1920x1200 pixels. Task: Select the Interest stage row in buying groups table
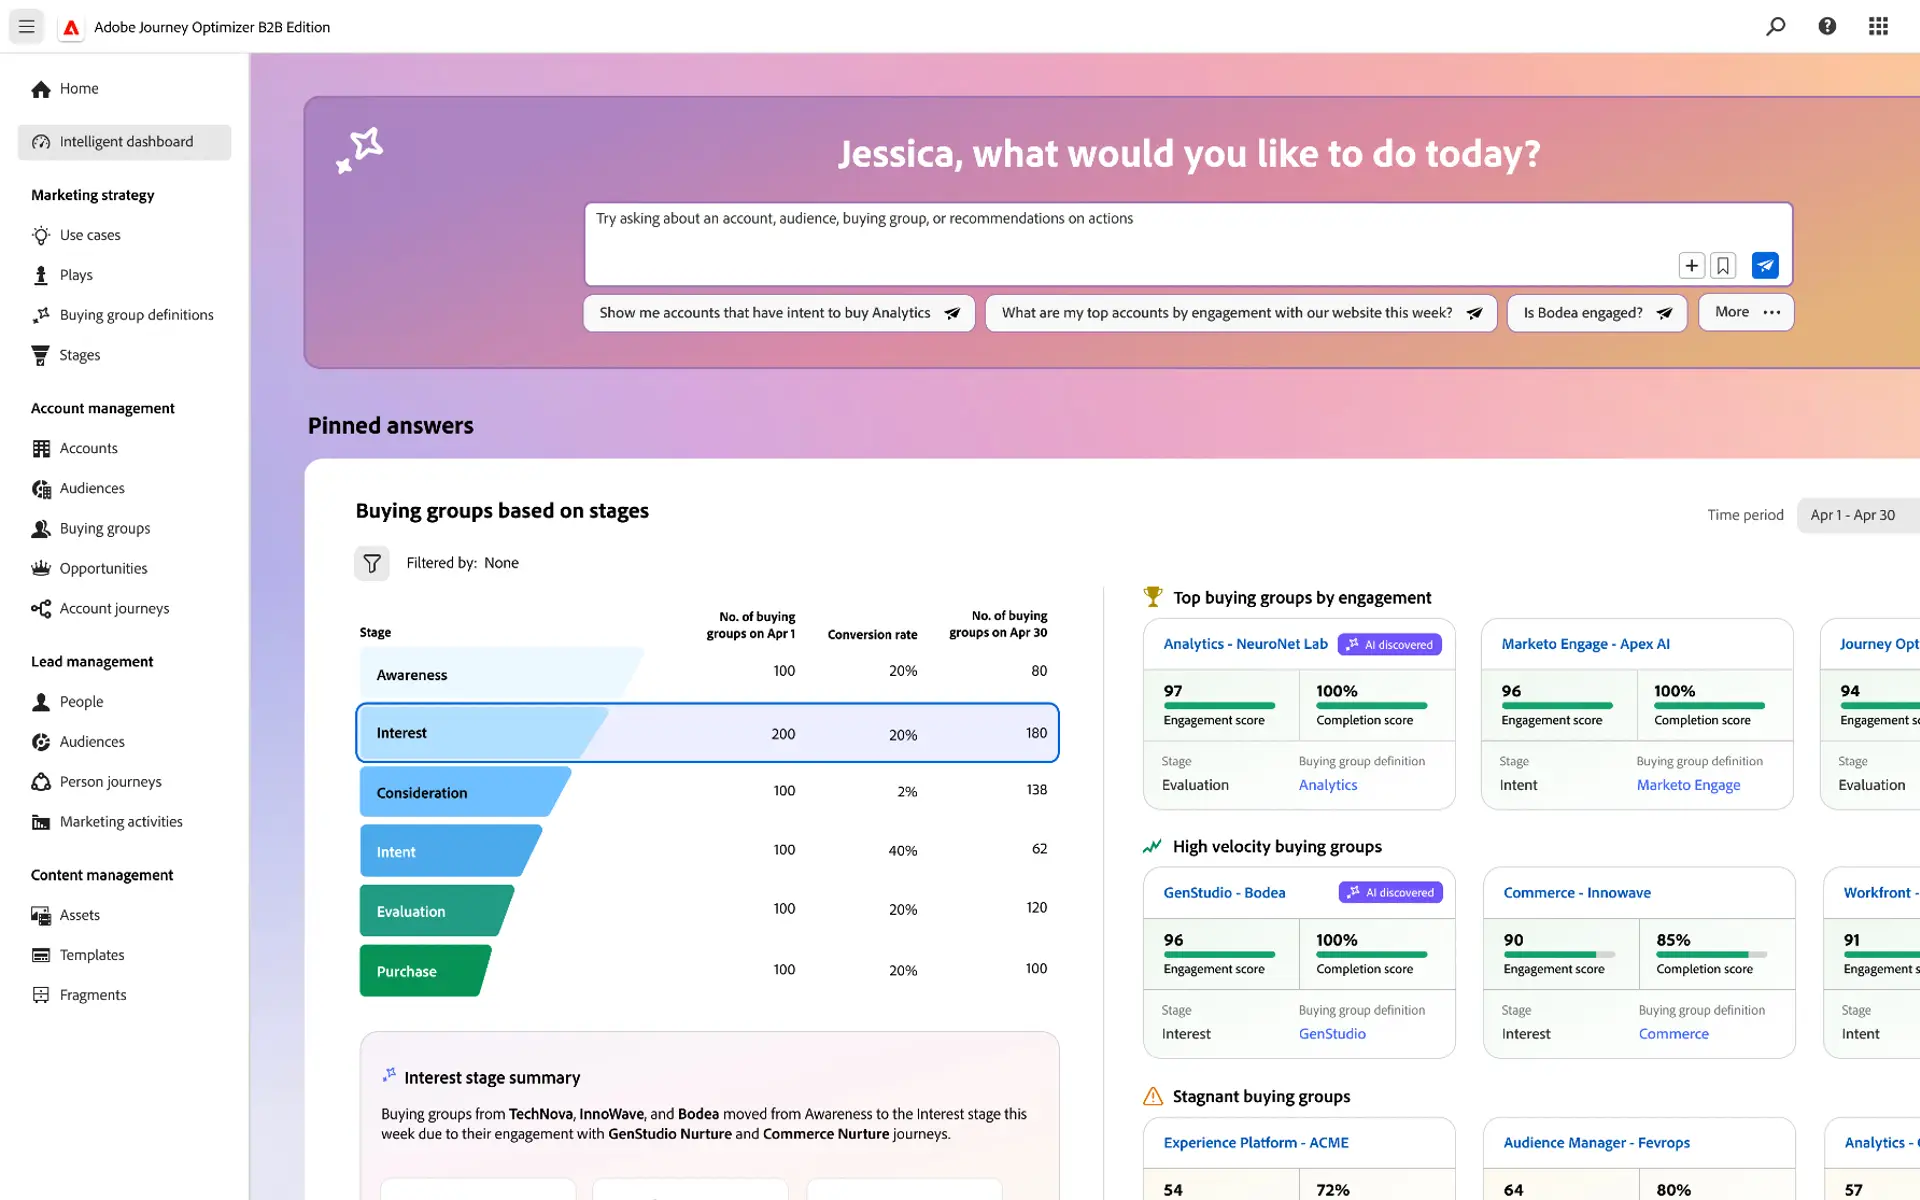tap(708, 733)
